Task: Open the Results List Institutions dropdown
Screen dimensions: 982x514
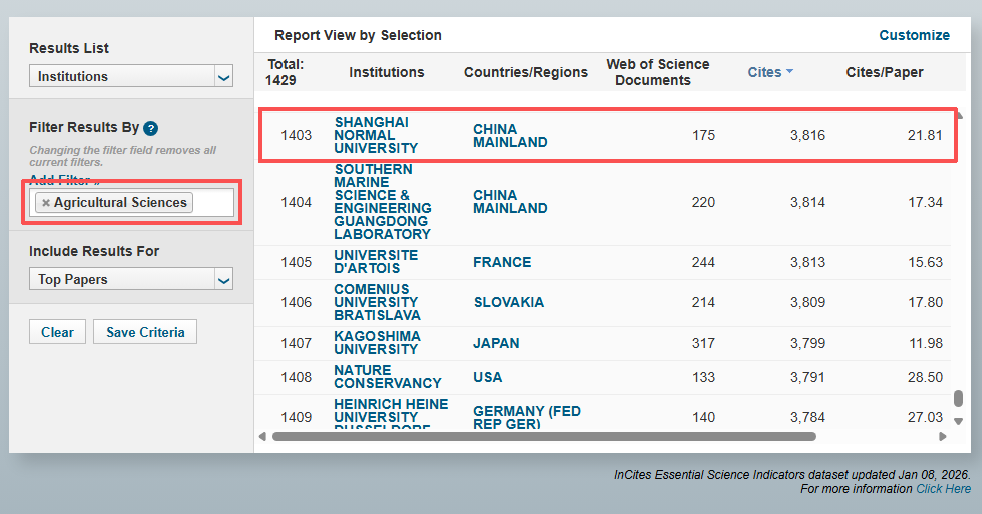Action: (x=131, y=76)
